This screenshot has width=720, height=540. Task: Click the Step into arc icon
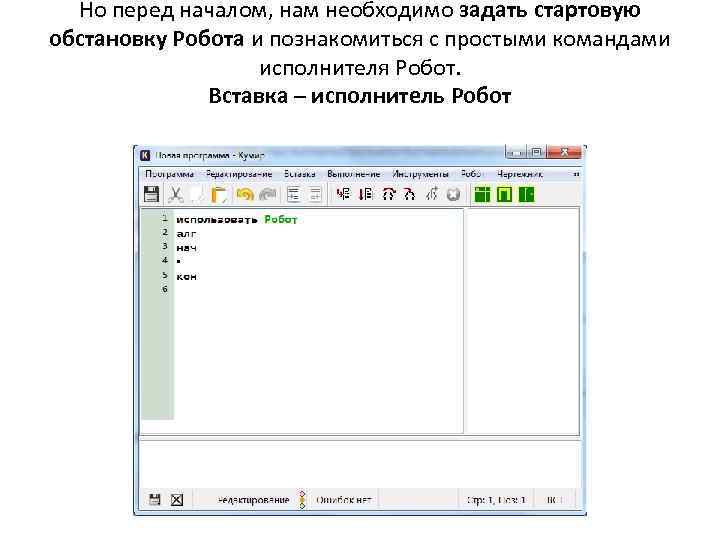tap(410, 194)
